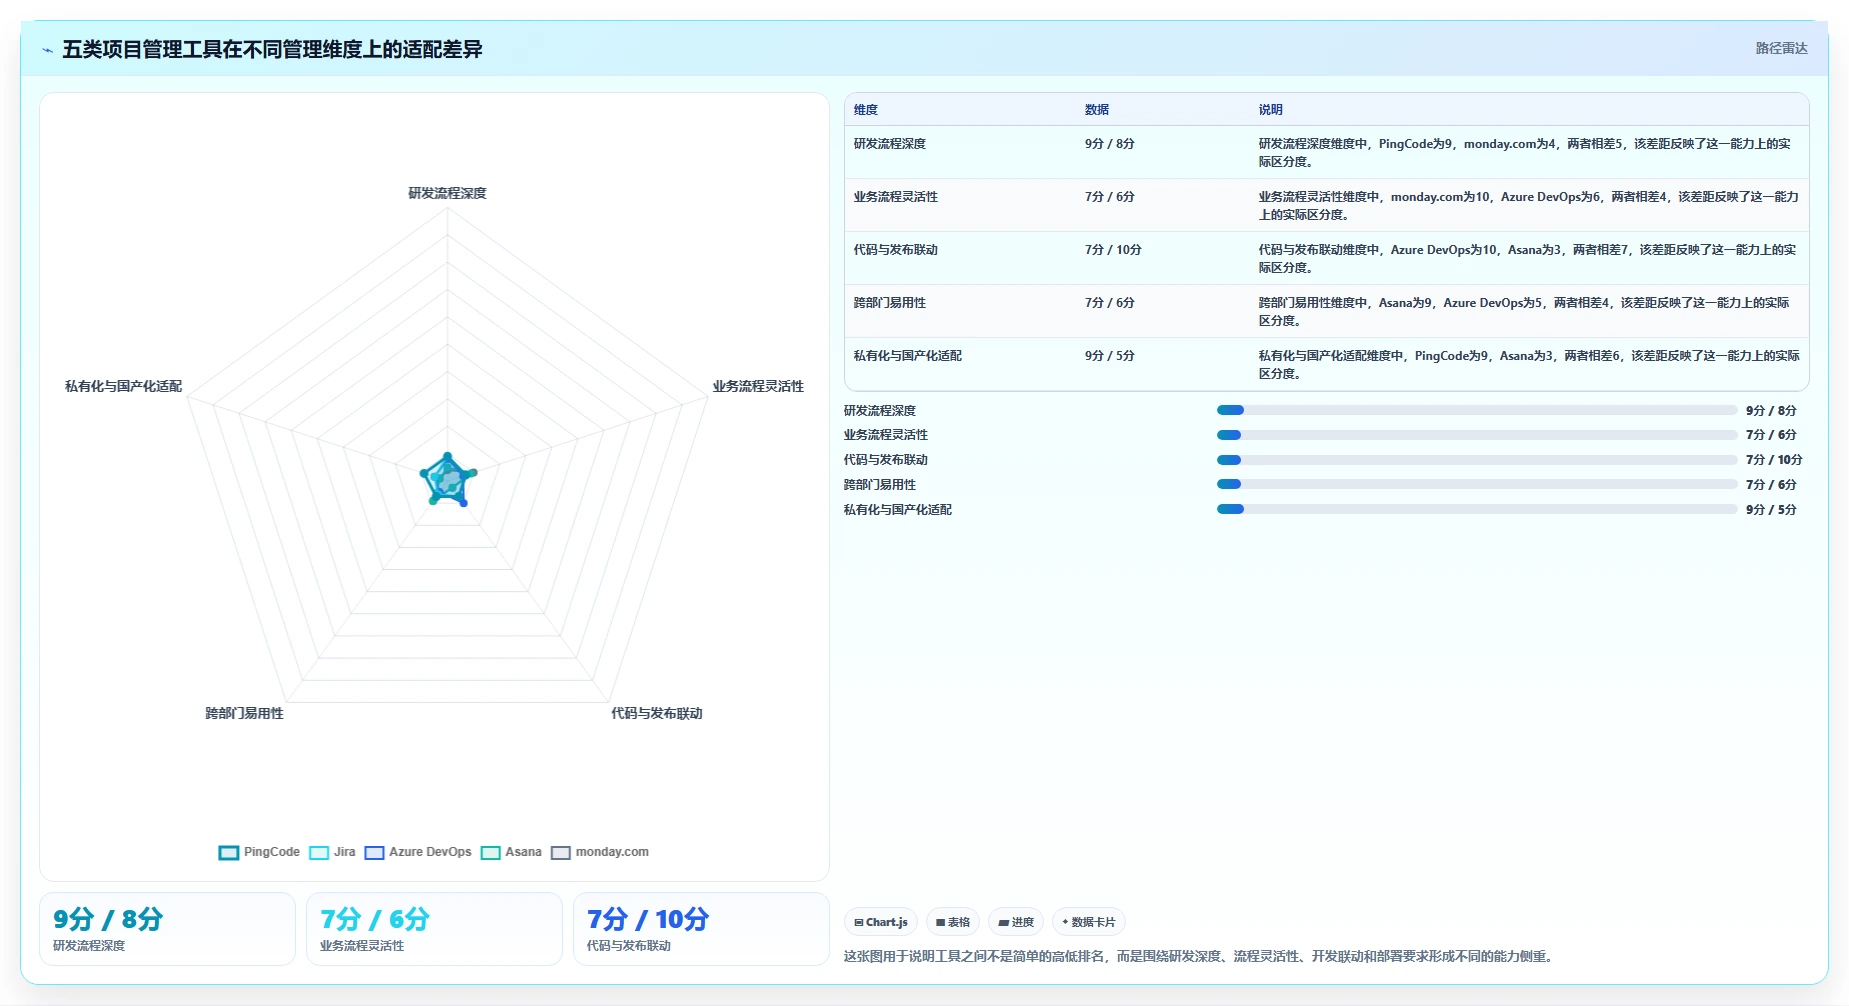
Task: Toggle Asana legend entry
Action: (511, 852)
